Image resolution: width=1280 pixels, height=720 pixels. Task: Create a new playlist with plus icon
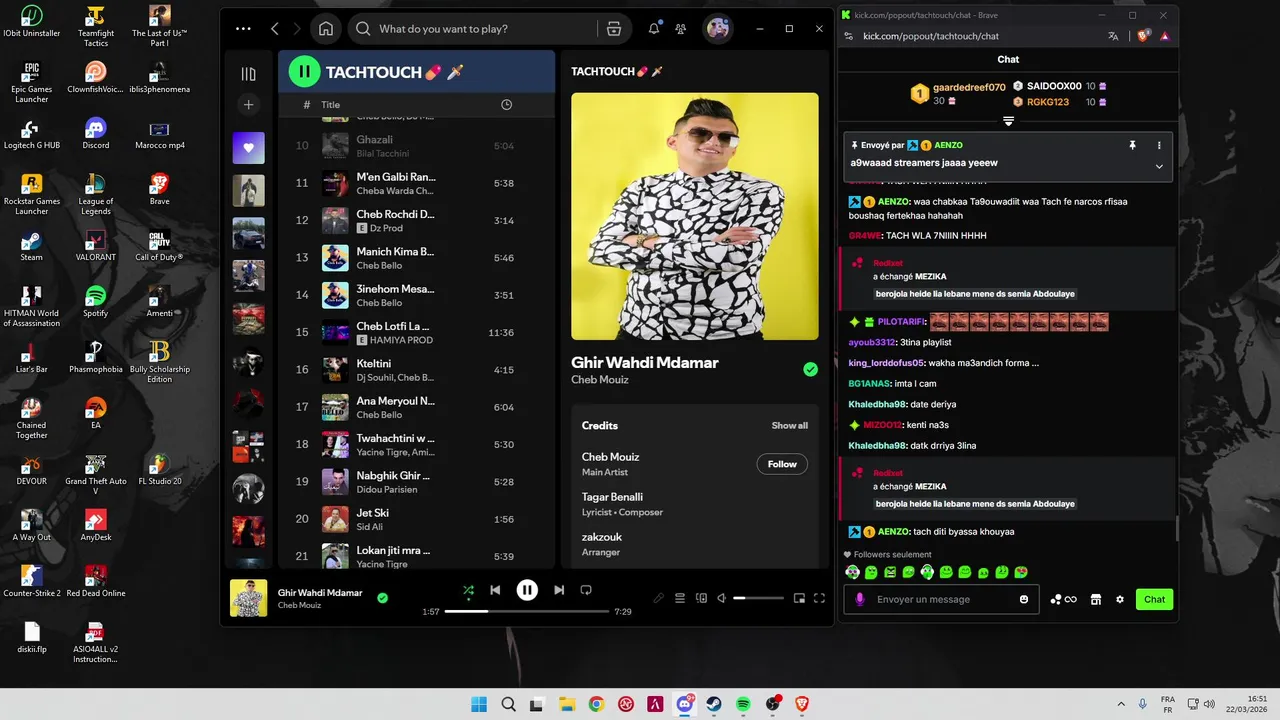[249, 104]
